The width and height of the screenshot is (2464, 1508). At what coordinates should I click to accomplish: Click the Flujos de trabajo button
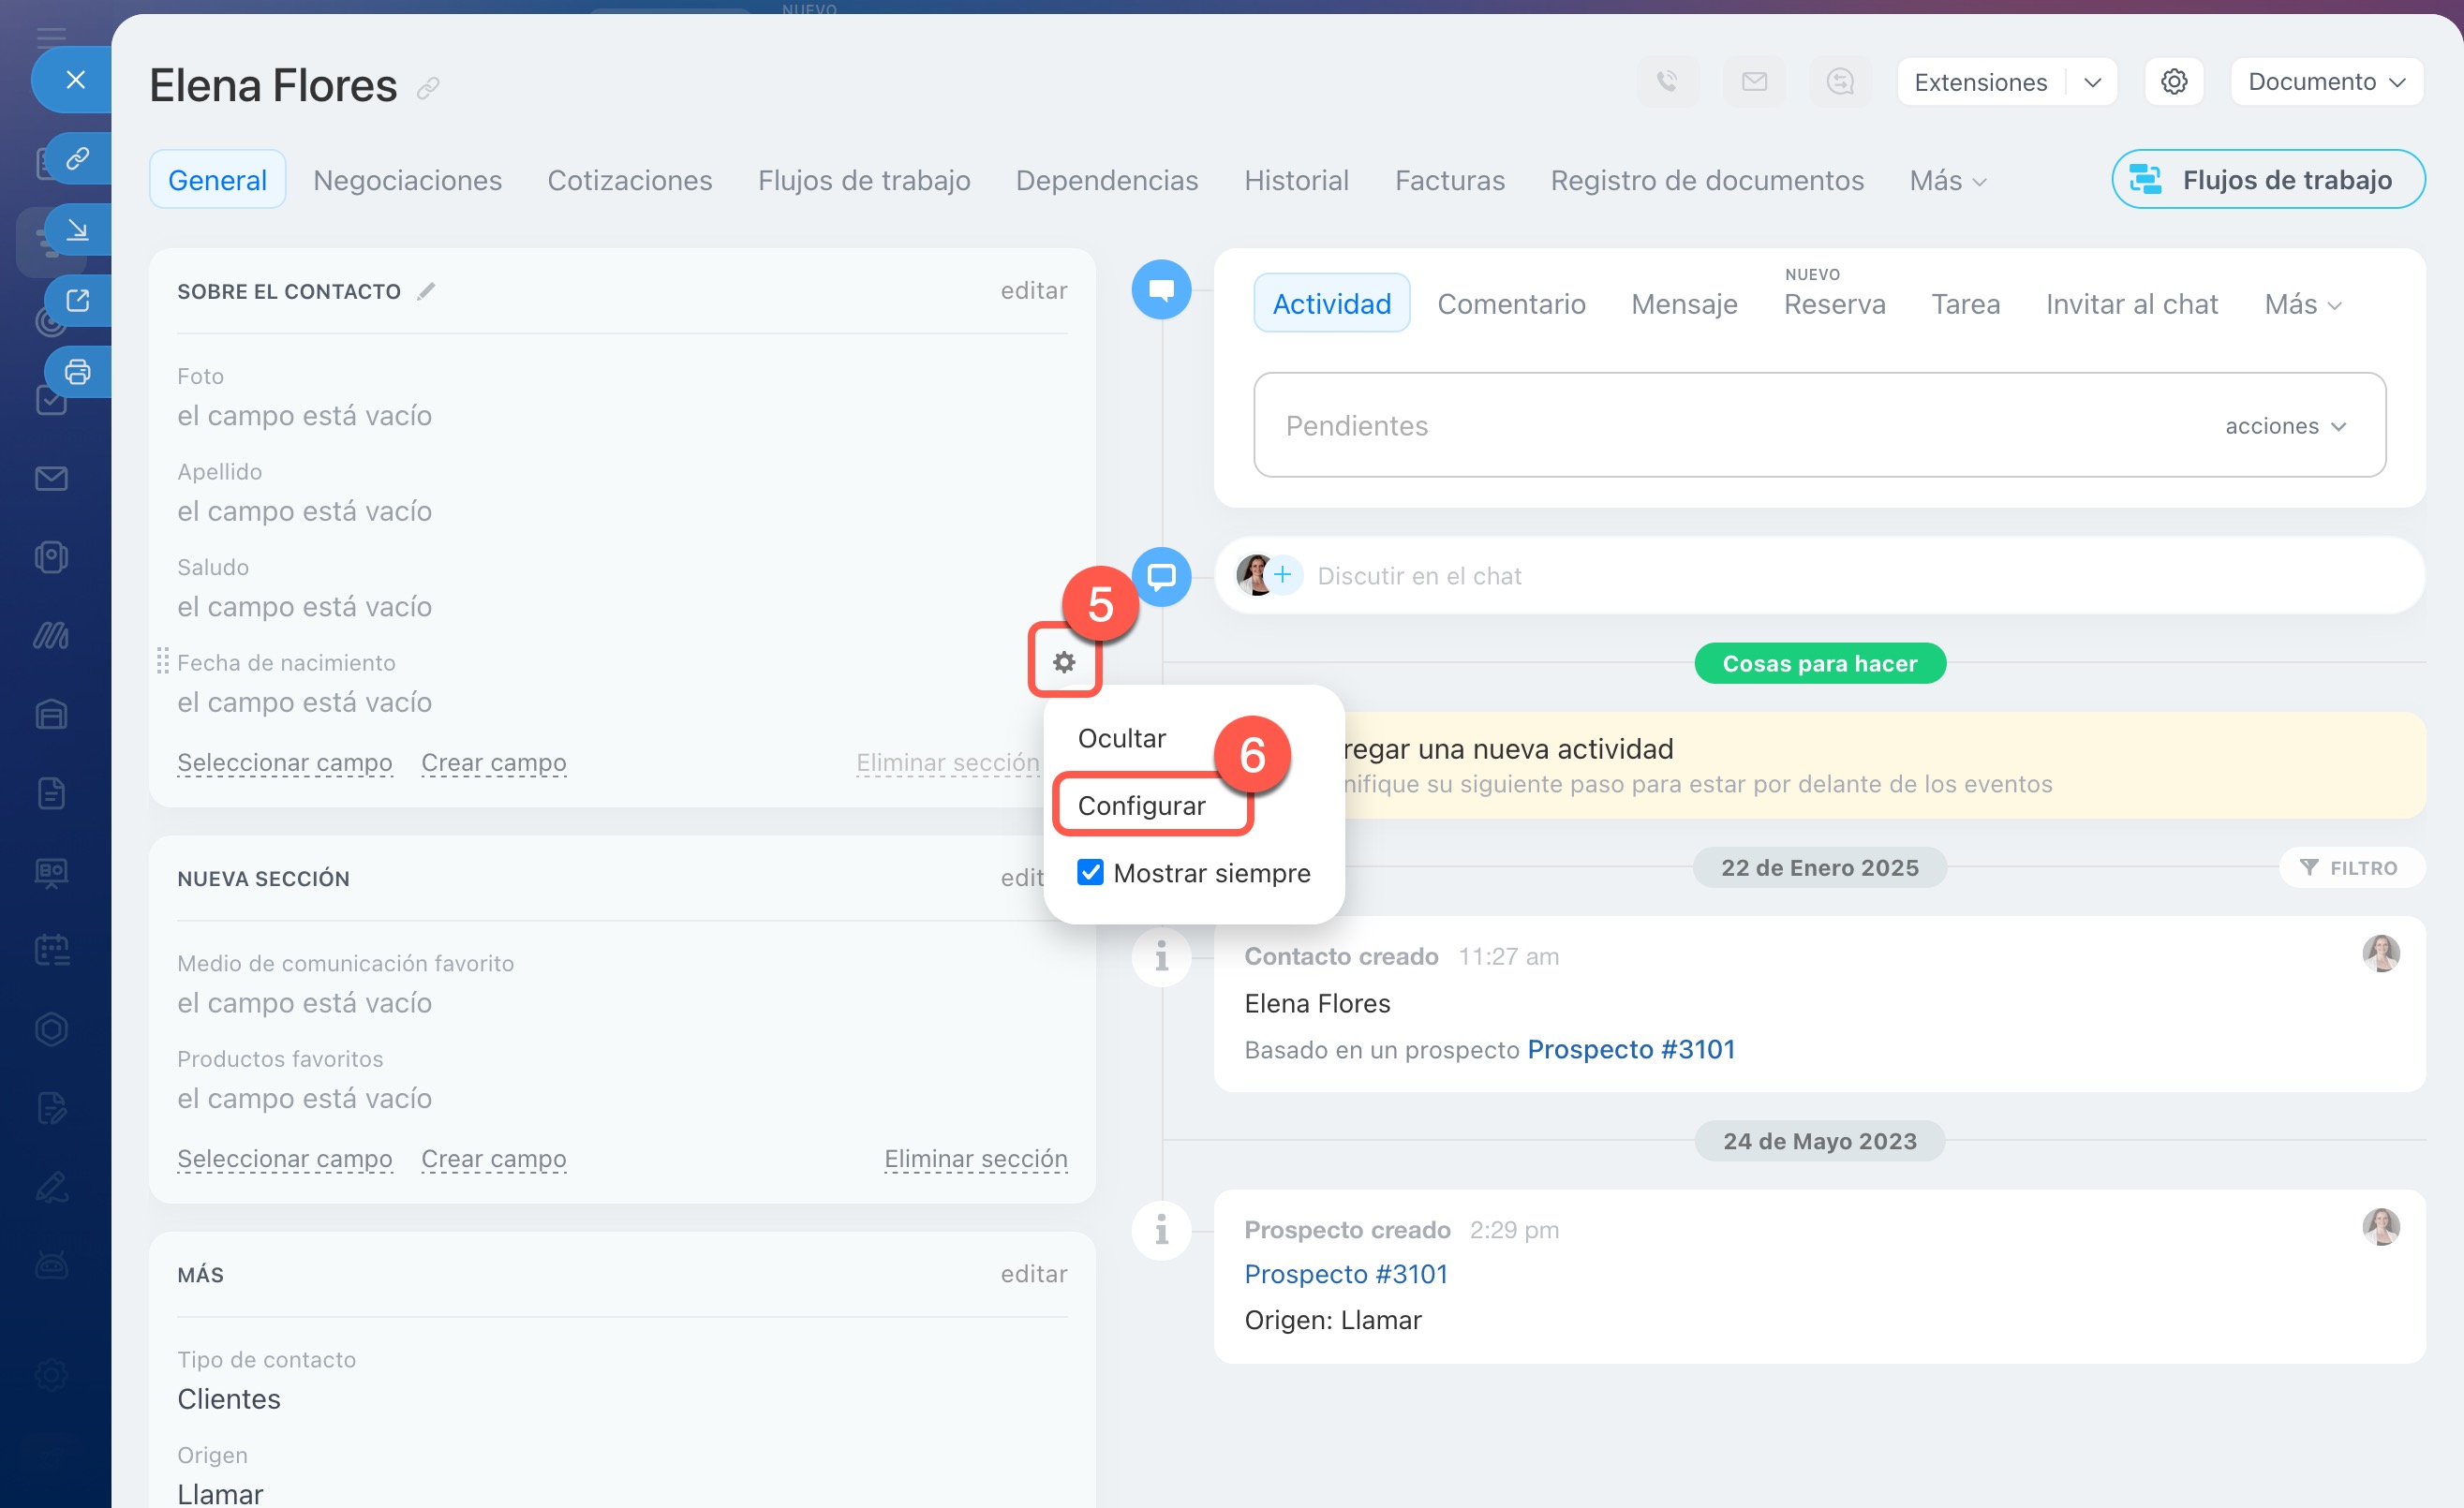pos(2267,180)
